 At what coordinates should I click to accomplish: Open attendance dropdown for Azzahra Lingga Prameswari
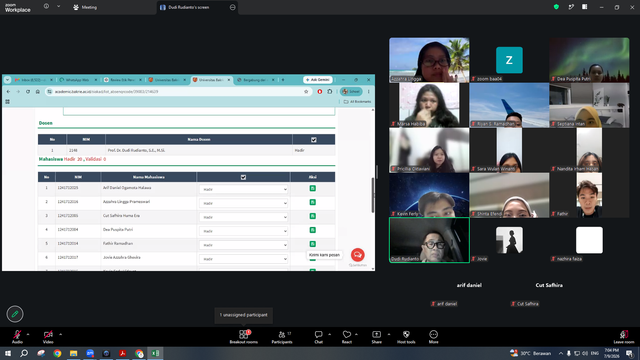(243, 203)
